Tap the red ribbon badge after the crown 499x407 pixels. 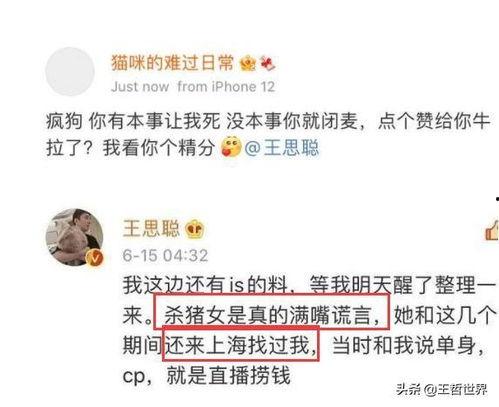point(268,63)
